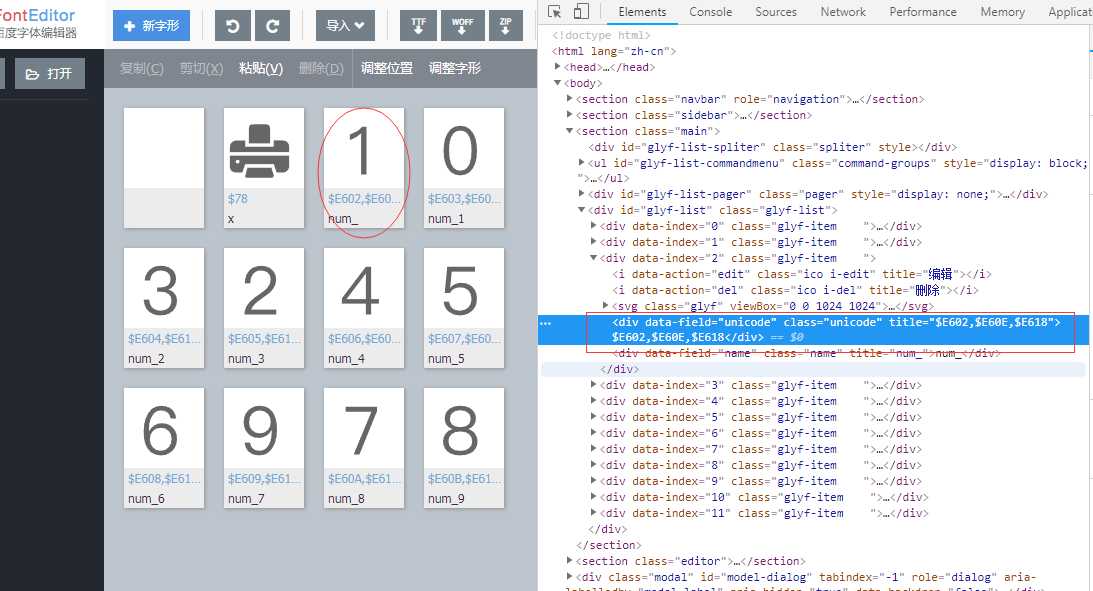
Task: Click the ellipsis on selected DOM row
Action: 546,323
